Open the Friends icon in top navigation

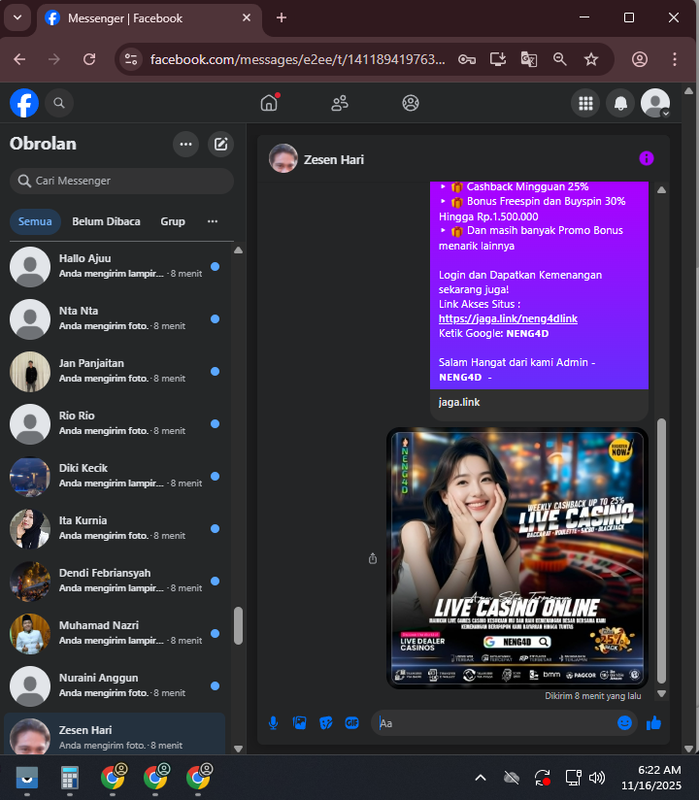(x=340, y=103)
